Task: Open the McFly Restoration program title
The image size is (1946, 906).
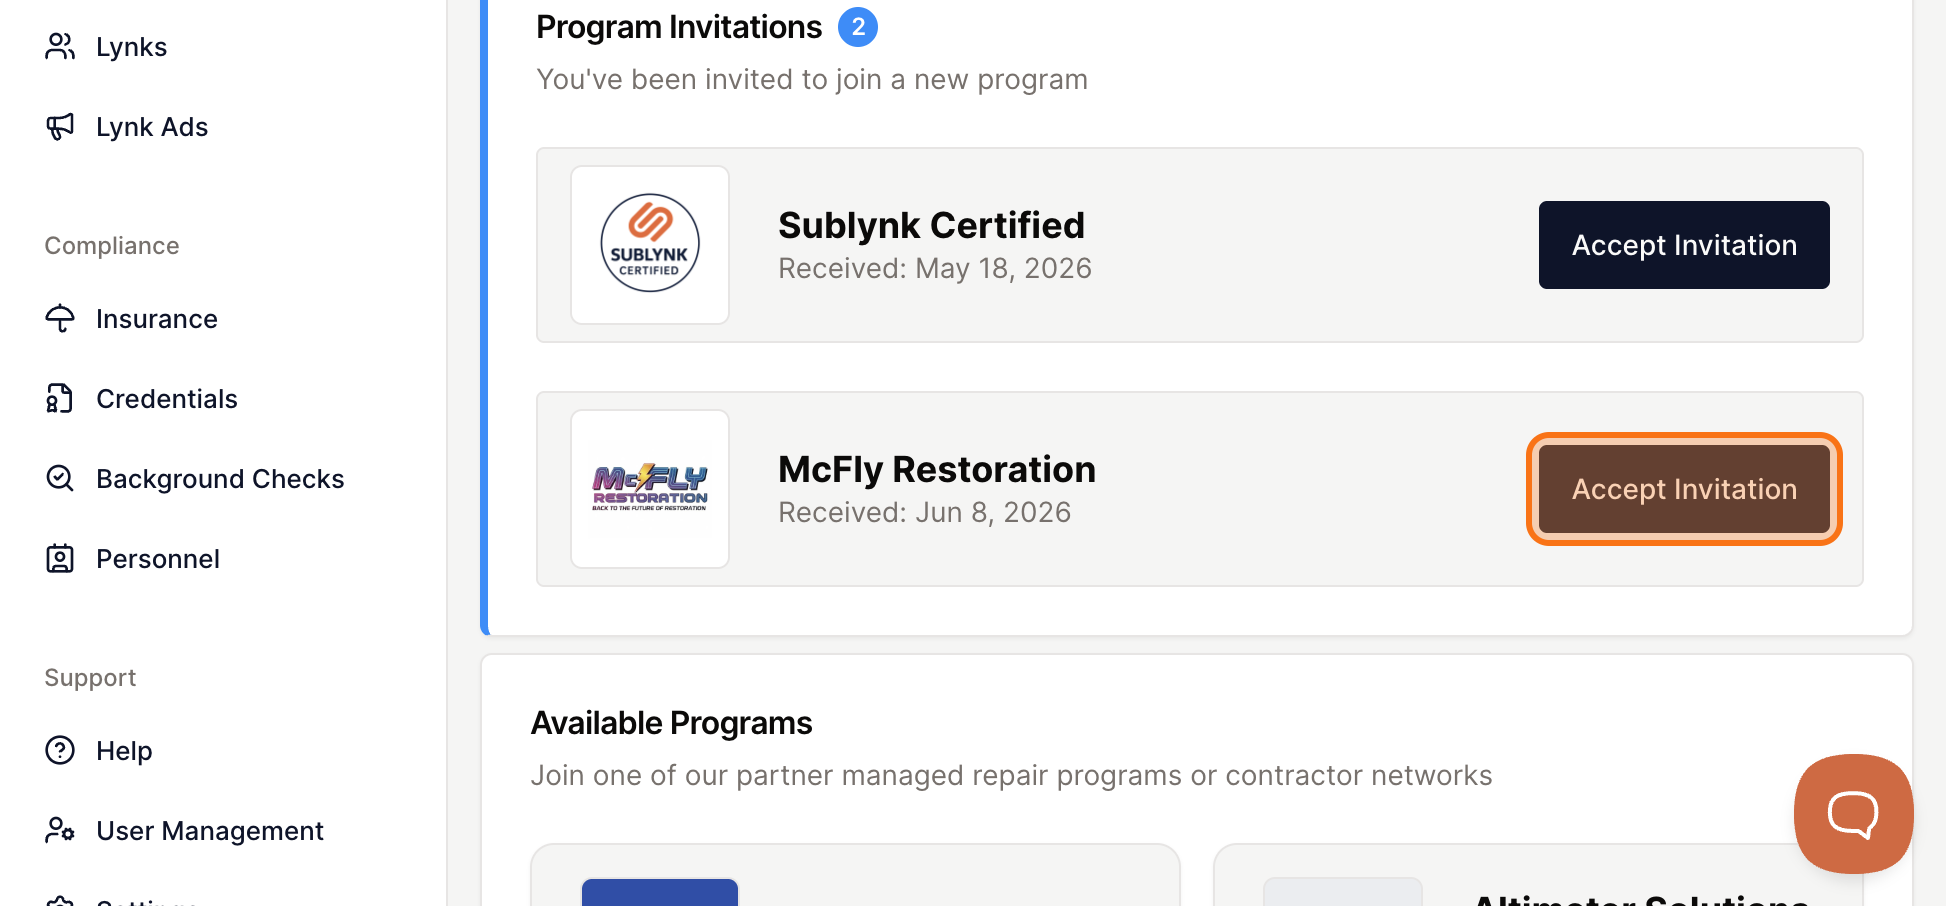Action: 937,469
